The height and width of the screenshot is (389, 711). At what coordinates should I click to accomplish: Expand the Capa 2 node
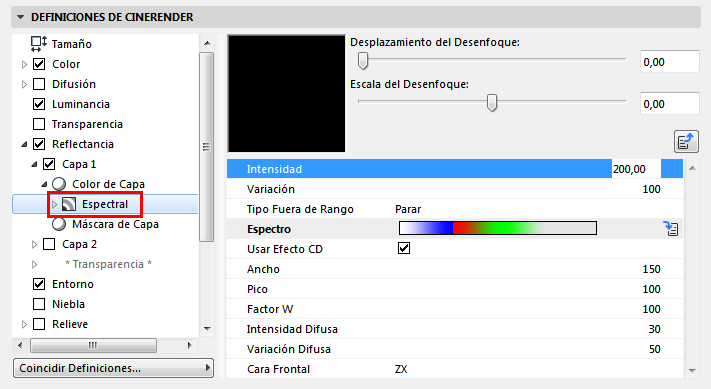34,244
